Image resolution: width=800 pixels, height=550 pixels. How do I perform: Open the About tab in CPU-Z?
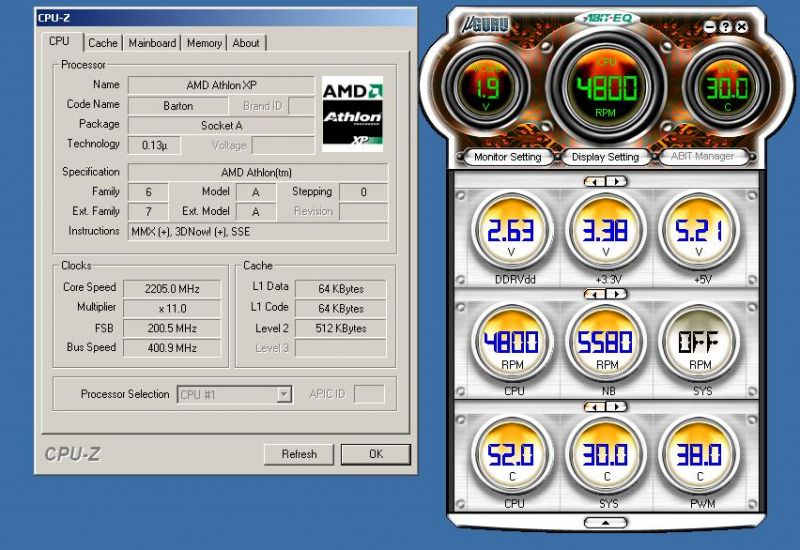click(246, 43)
